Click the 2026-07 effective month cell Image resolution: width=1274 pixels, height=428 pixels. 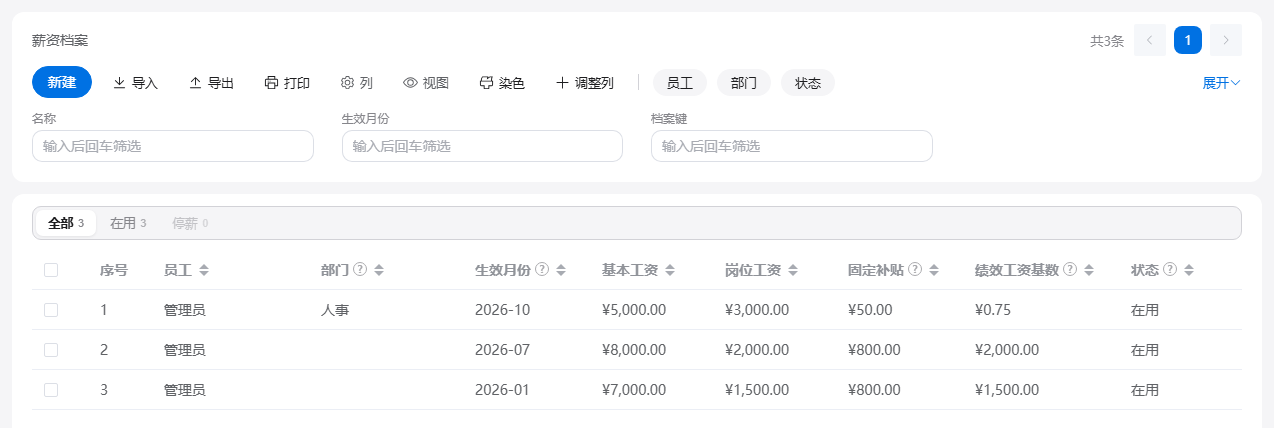[x=502, y=350]
